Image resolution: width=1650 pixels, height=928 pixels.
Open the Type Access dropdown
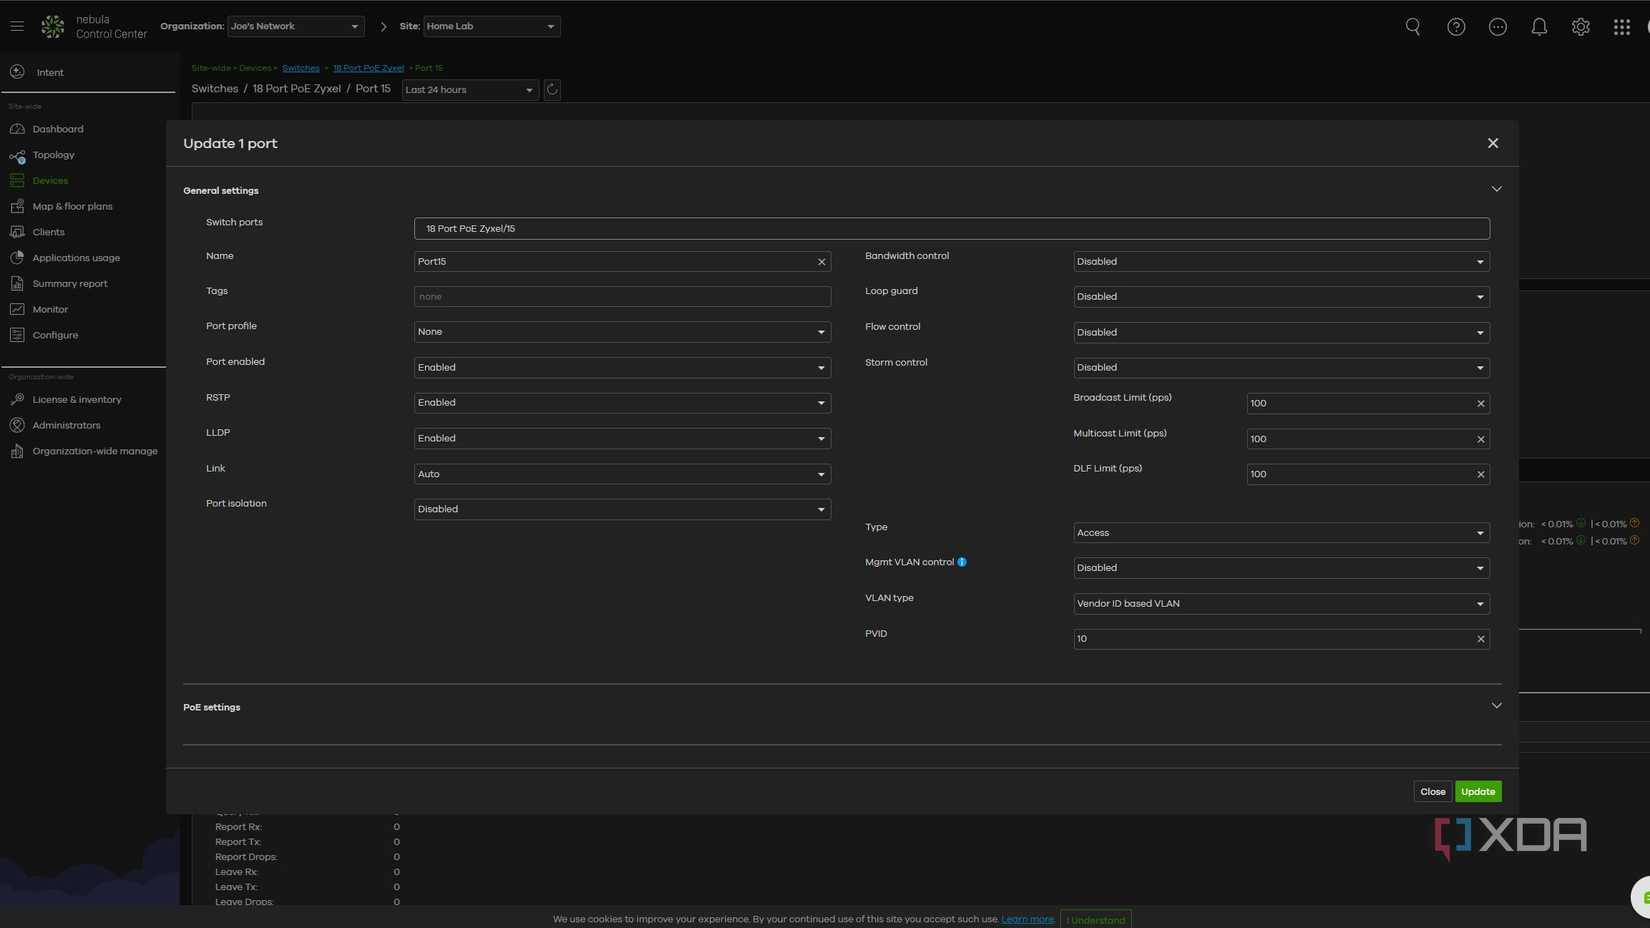[1281, 533]
